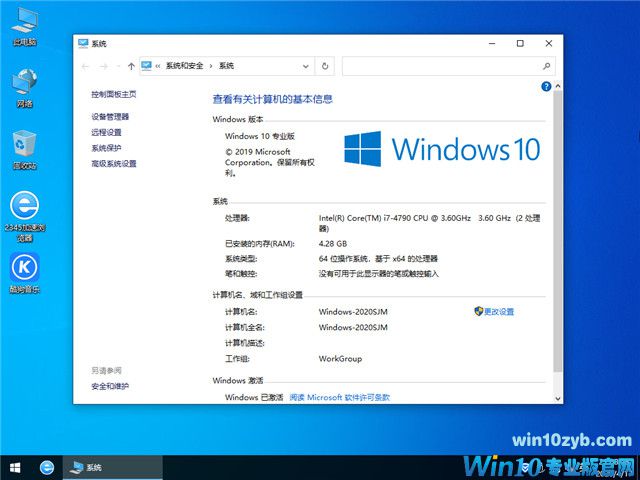640x480 pixels.
Task: Expand the address bar history dropdown
Action: (305, 66)
